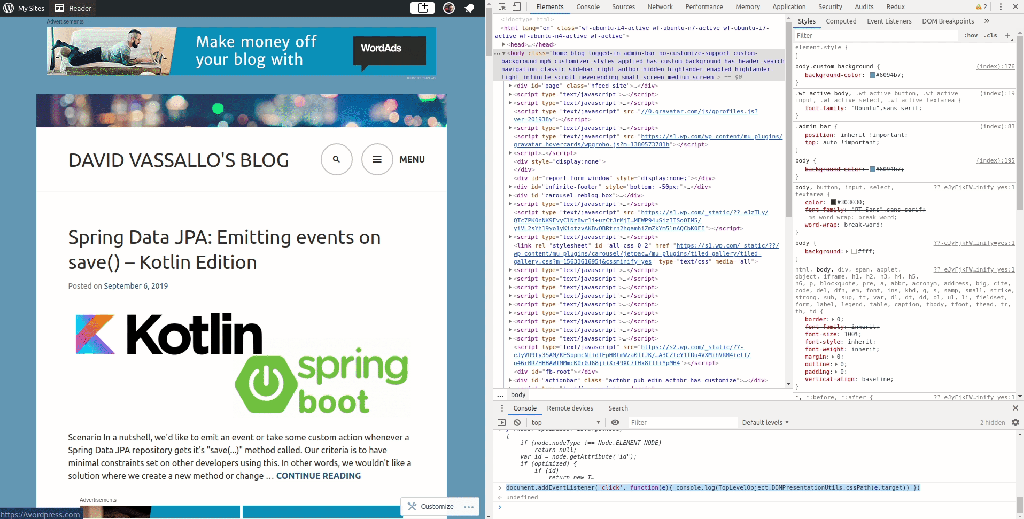Image resolution: width=1024 pixels, height=519 pixels.
Task: Open the Computed styles tab
Action: tap(840, 20)
